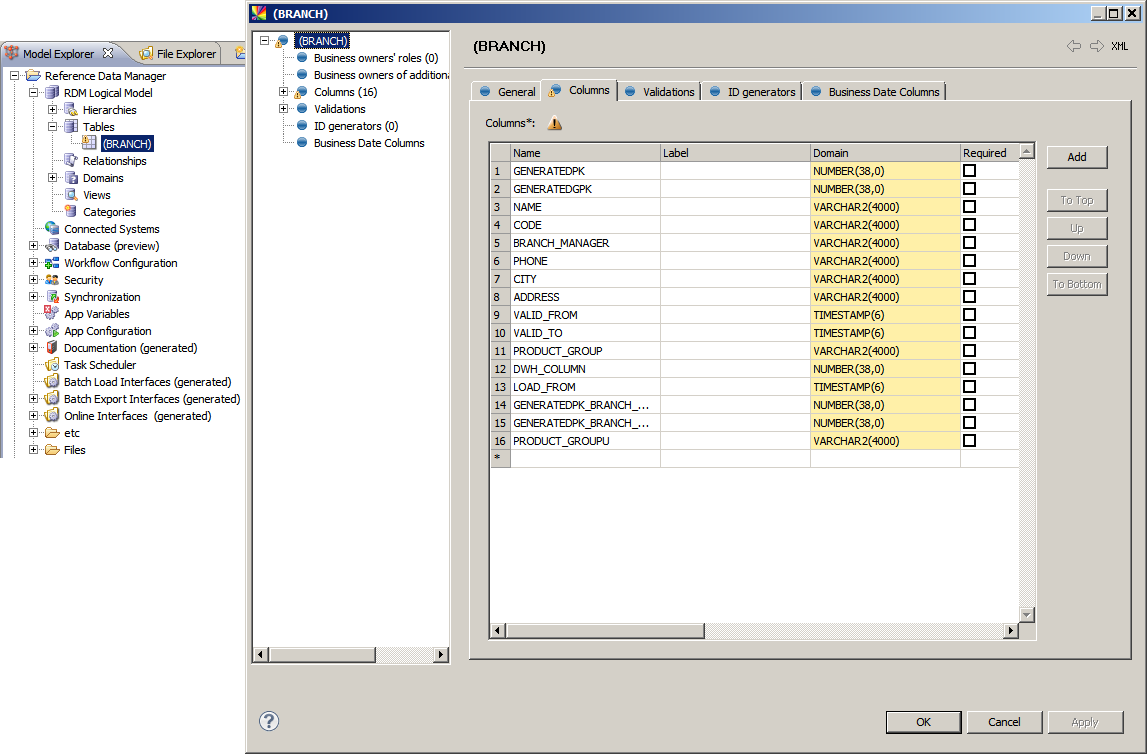Click the Connected Systems icon
Screen dimensions: 1147x754
52,229
